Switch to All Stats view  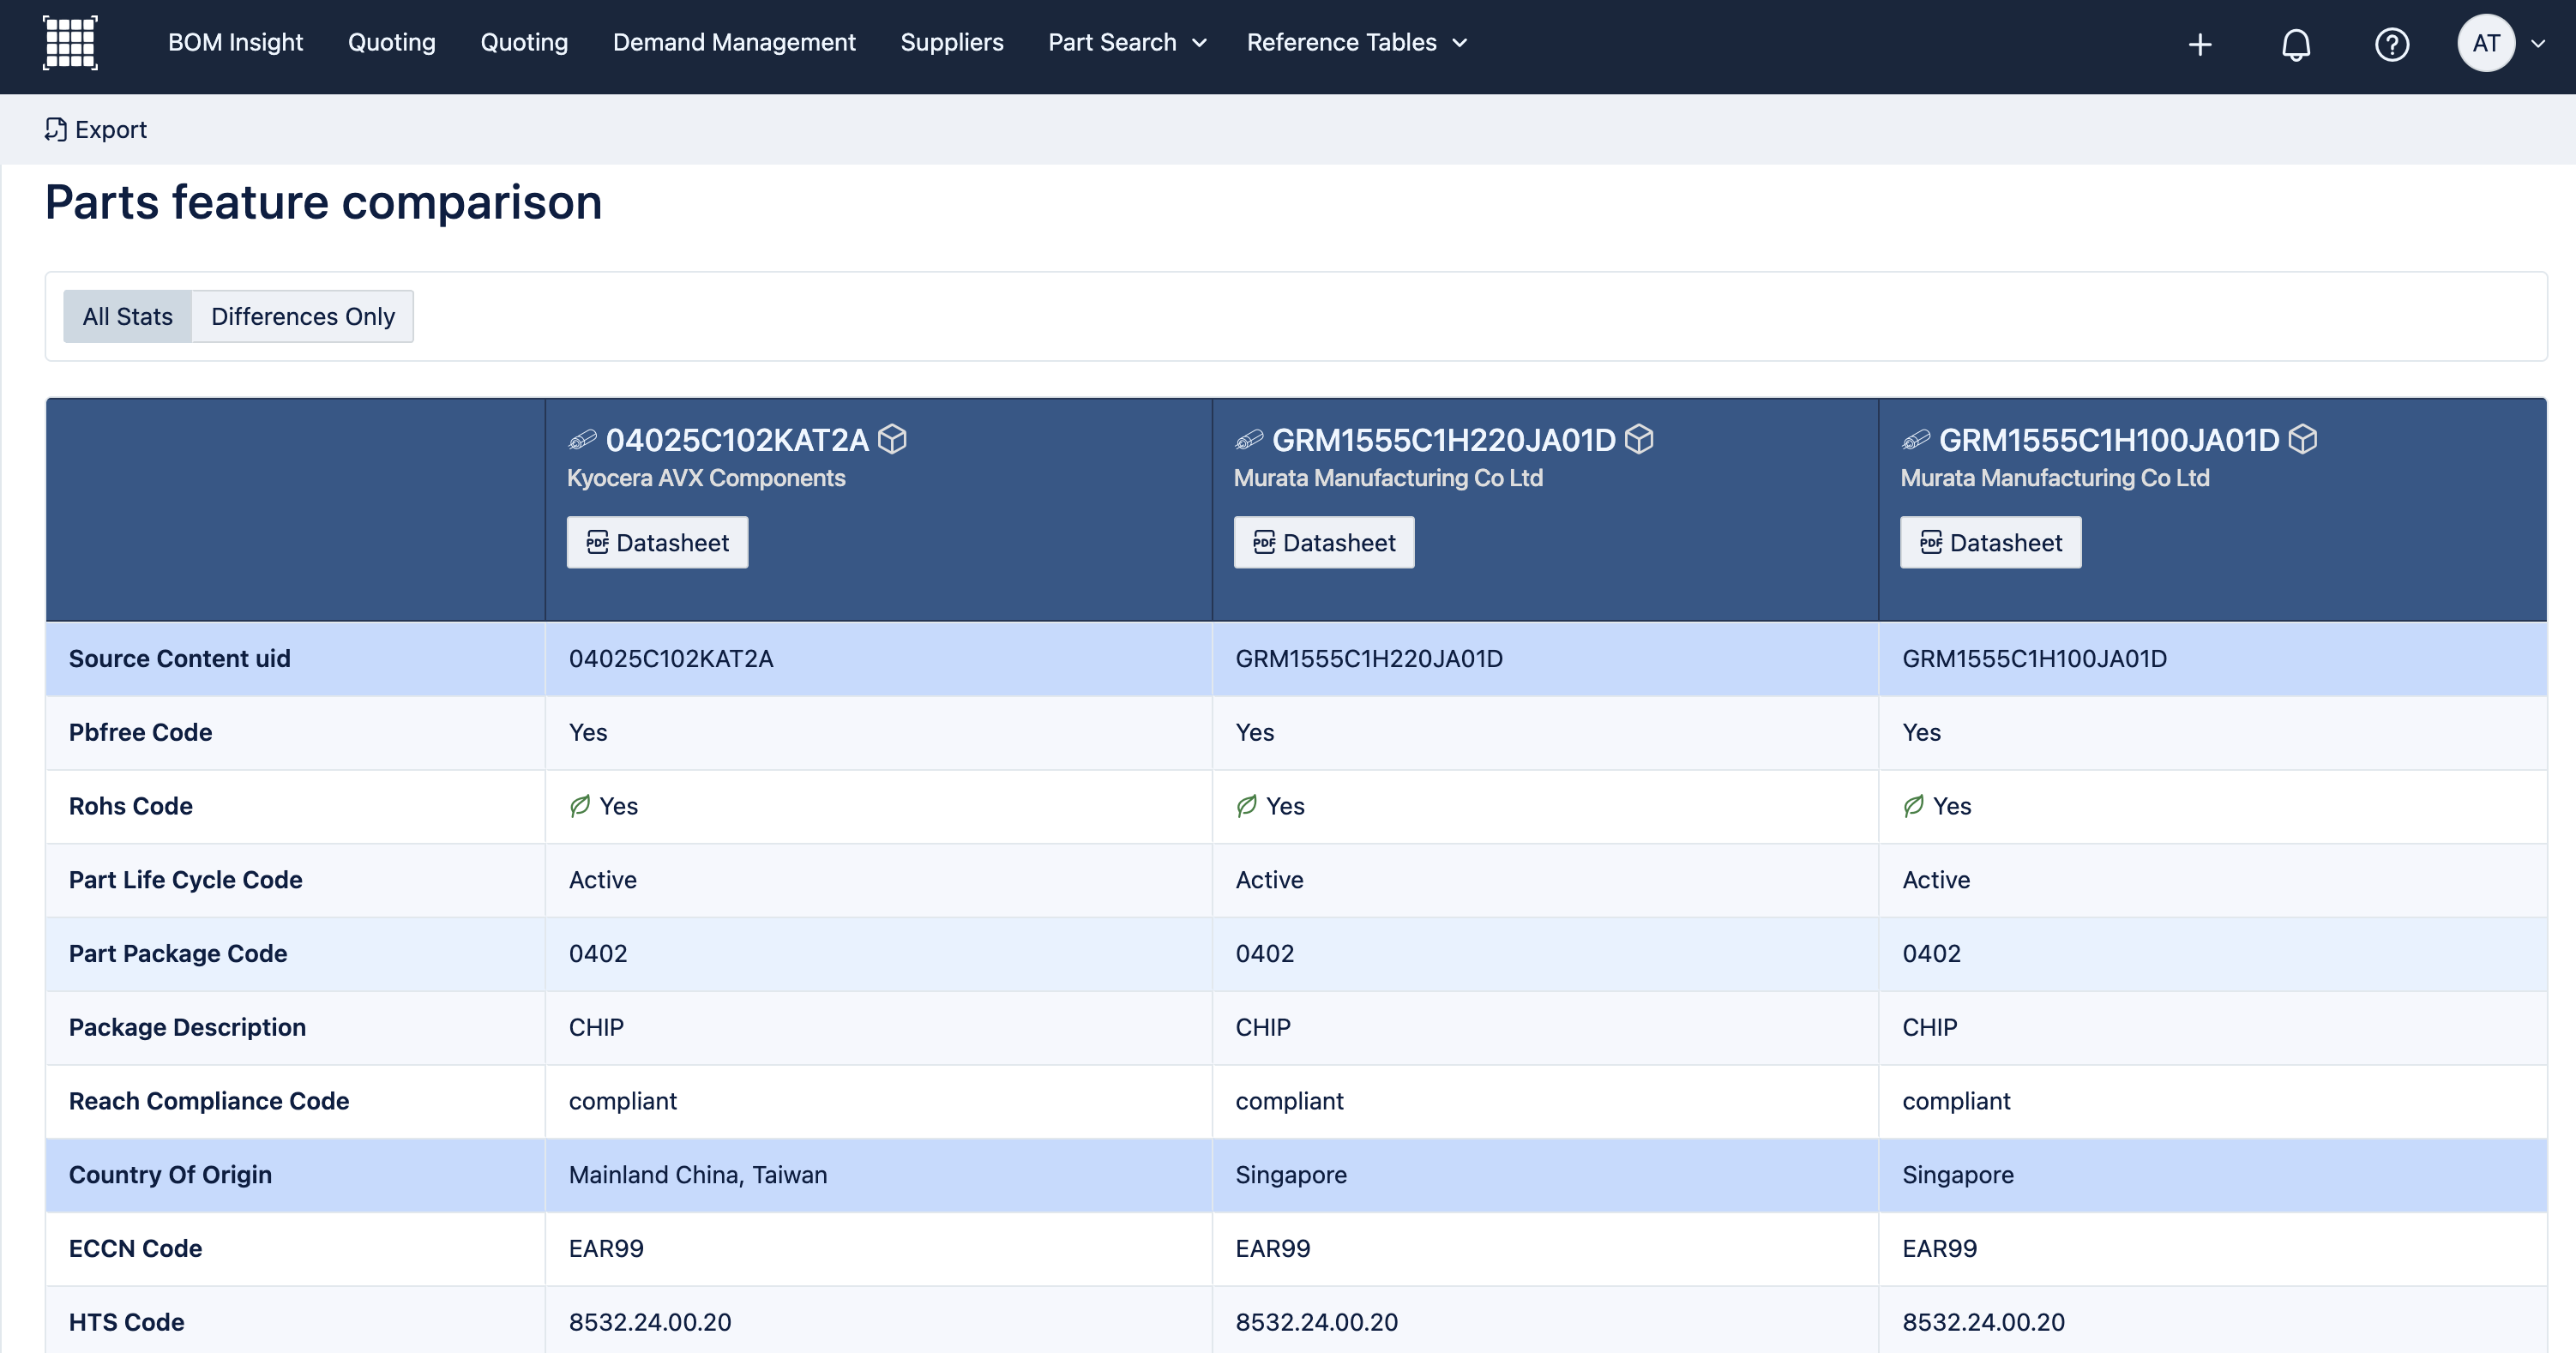coord(127,316)
